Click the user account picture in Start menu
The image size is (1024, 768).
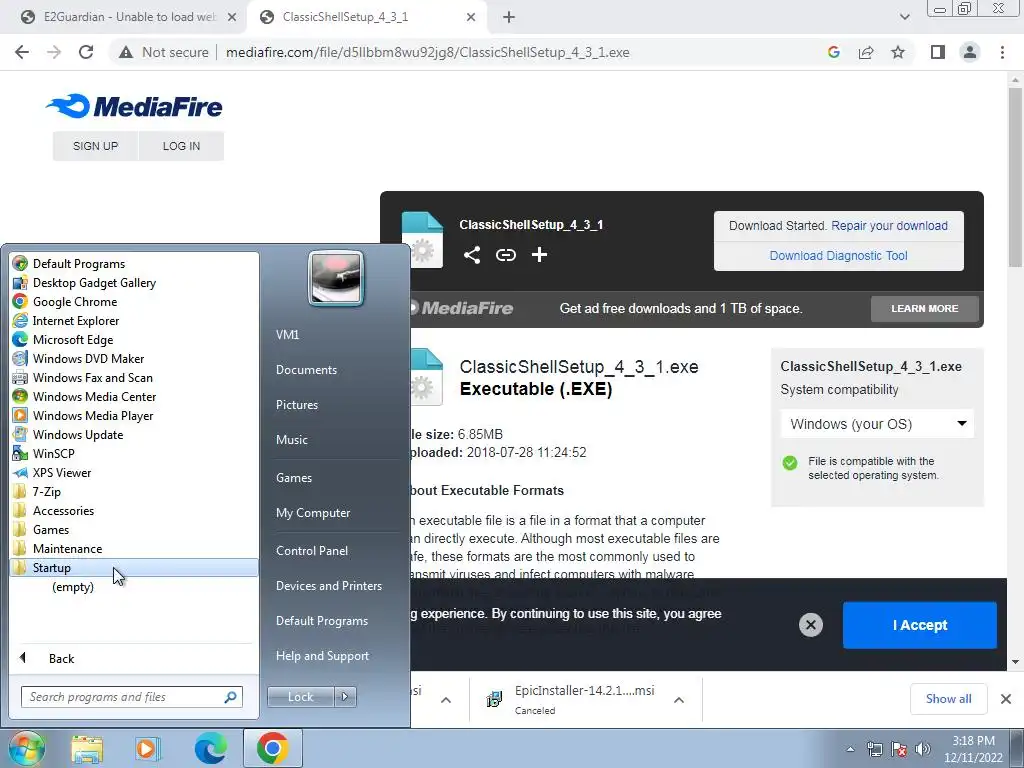click(336, 279)
